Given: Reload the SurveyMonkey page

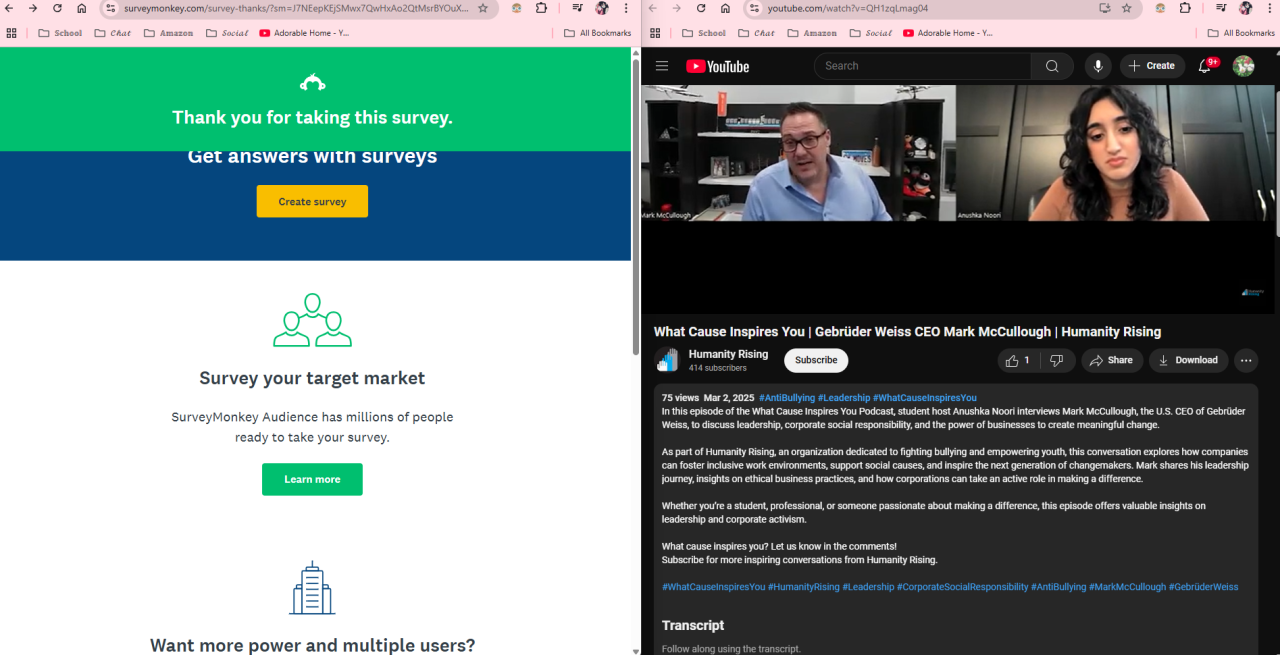Looking at the screenshot, I should 57,8.
